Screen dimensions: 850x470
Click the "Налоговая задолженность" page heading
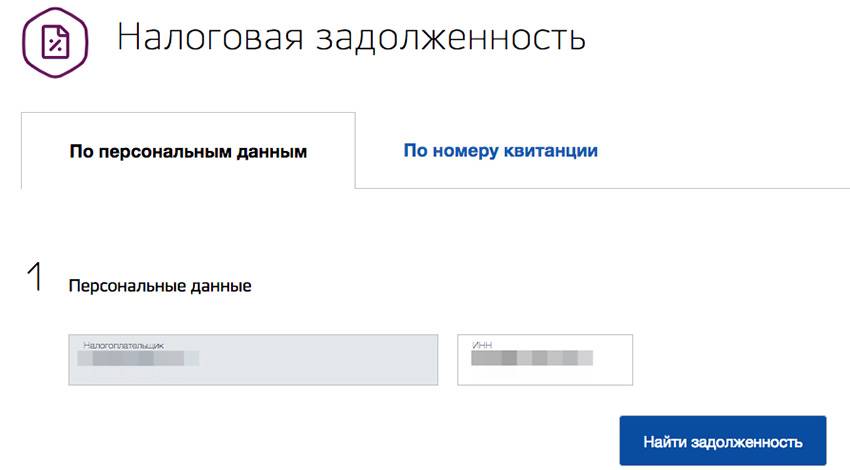click(350, 38)
